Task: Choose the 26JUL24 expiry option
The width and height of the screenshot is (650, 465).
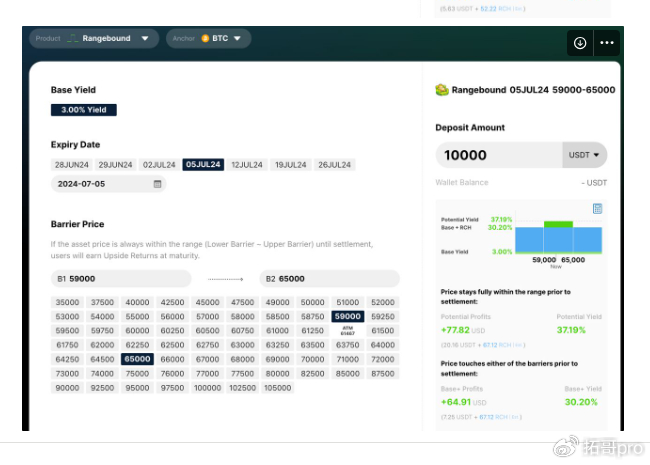Action: tap(334, 165)
